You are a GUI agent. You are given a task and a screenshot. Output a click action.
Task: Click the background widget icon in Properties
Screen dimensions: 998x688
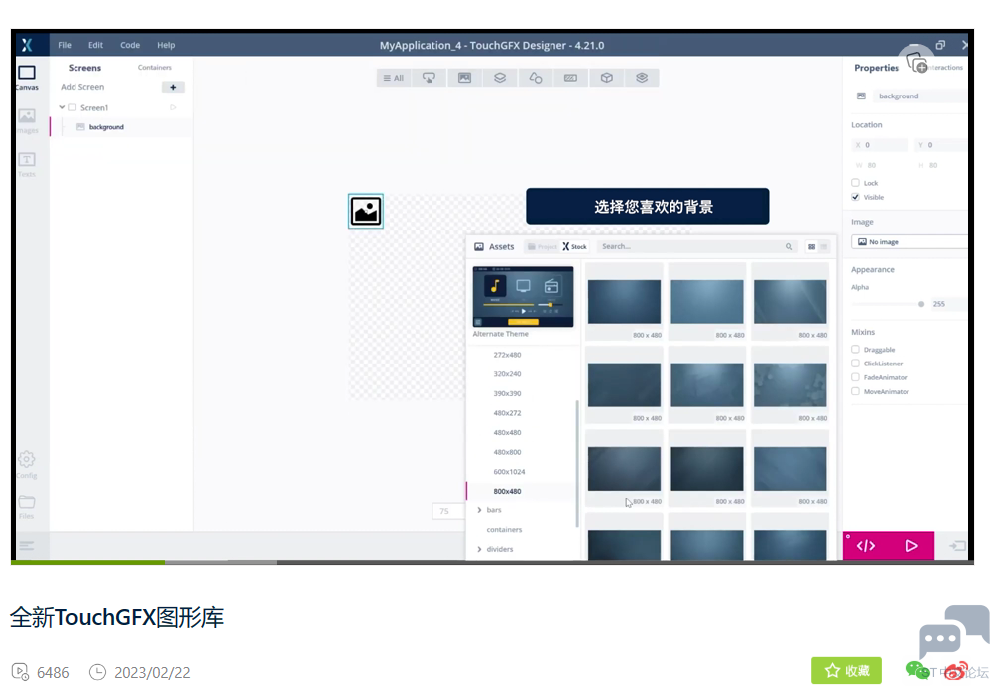click(861, 96)
